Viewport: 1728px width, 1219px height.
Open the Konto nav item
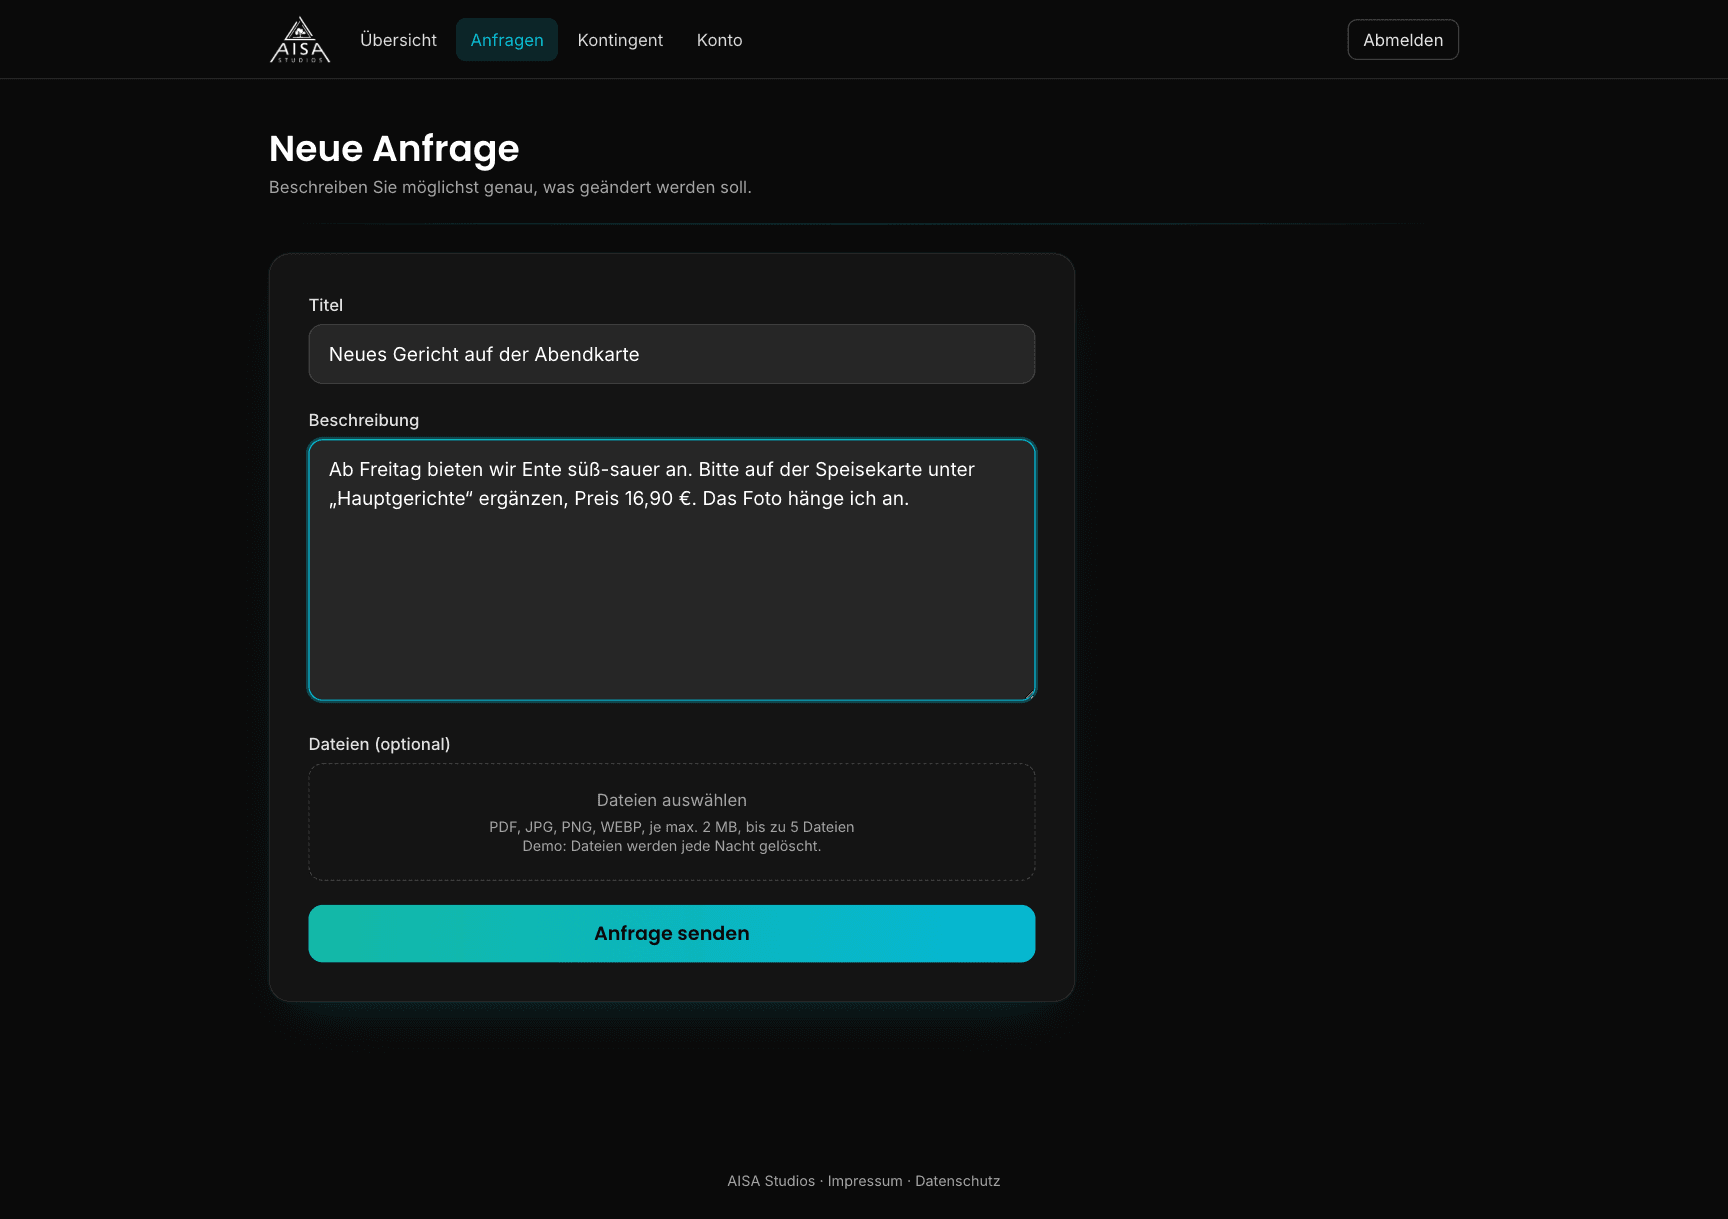(x=719, y=40)
